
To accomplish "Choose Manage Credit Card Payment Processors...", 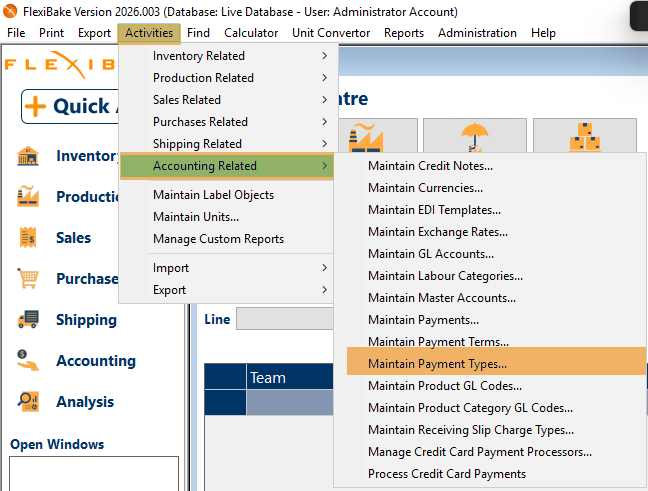I will tap(490, 452).
